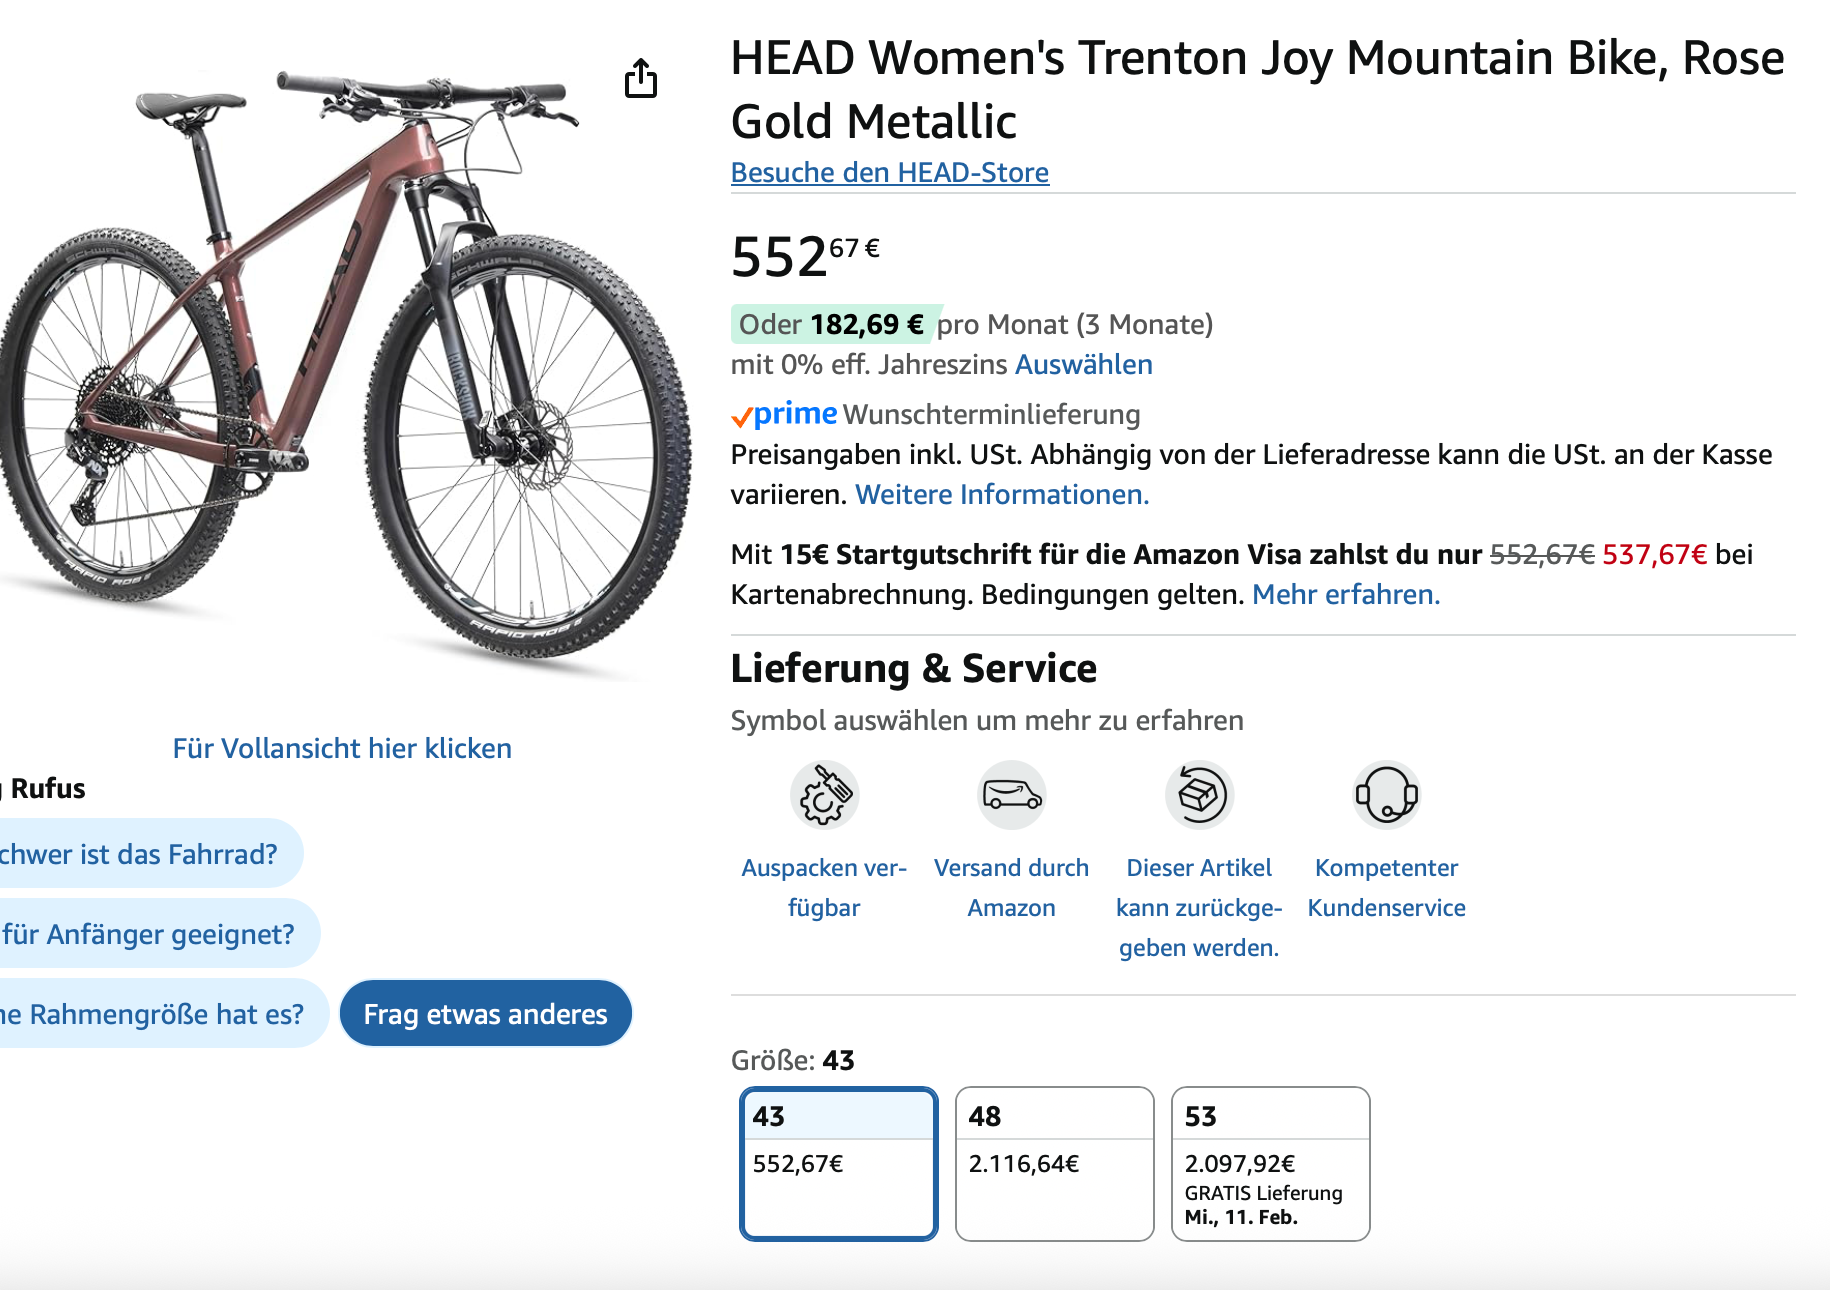Open the Kompetenter Kundenservice text link
This screenshot has width=1830, height=1290.
(1386, 887)
